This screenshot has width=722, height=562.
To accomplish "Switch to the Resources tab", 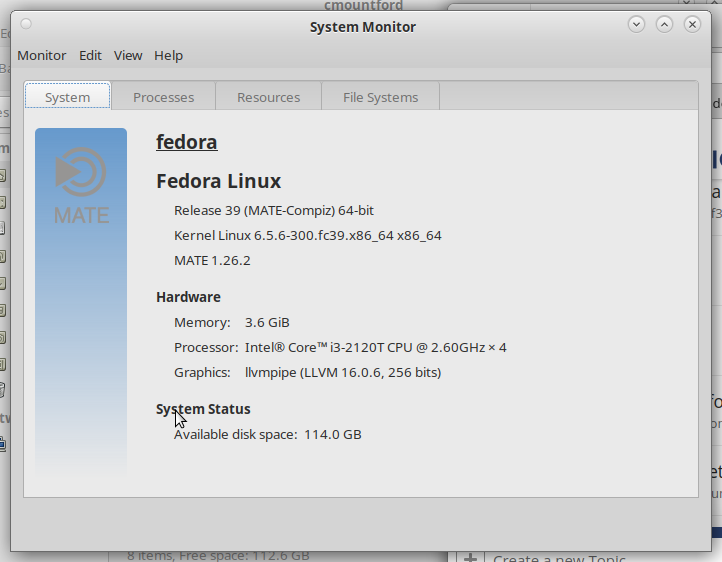I will click(268, 97).
